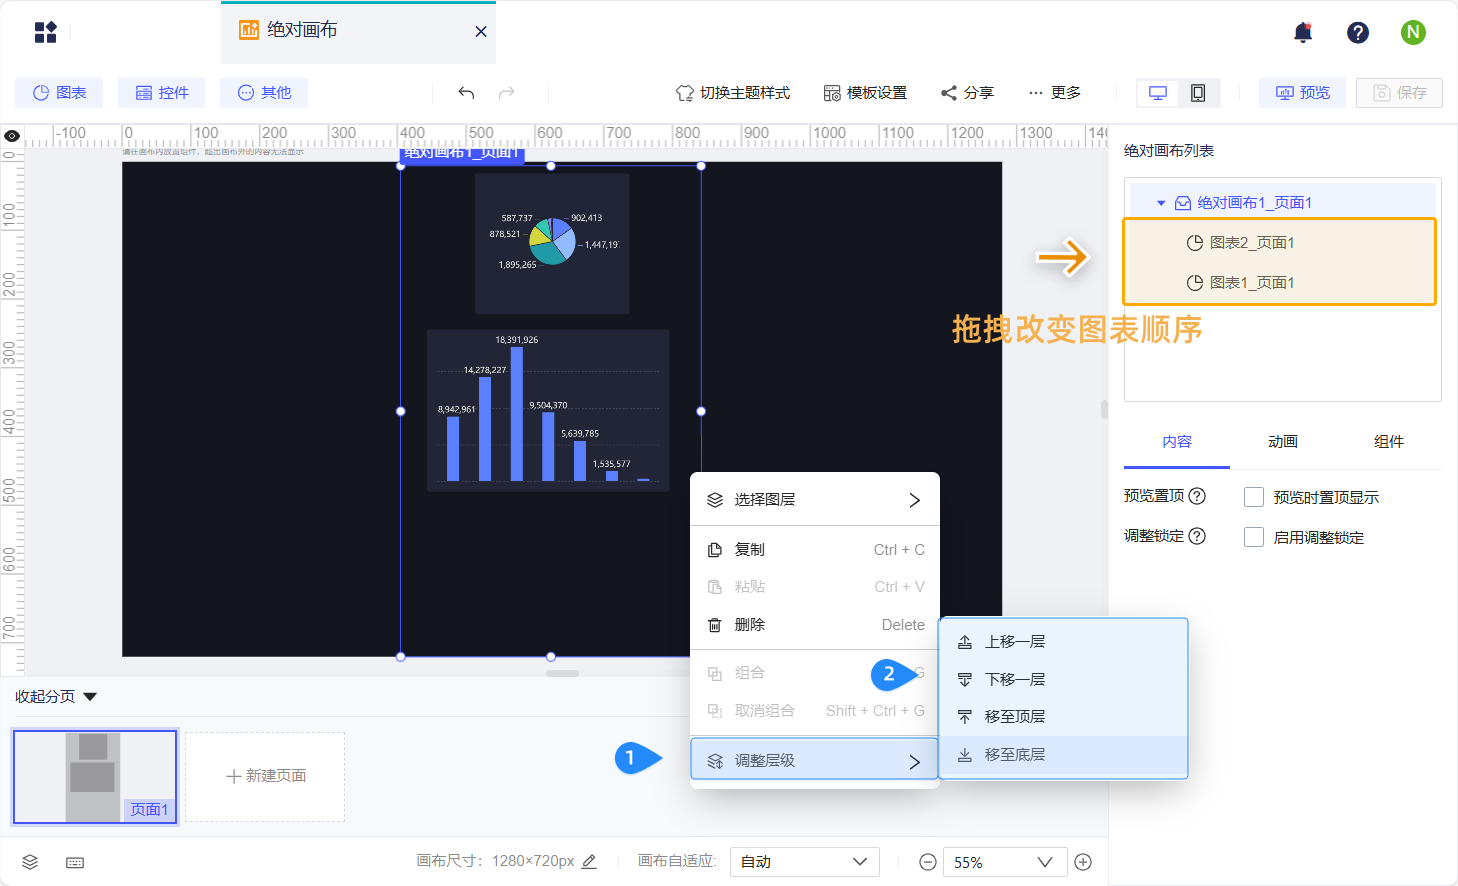
Task: Select 页面1 thumbnail
Action: pyautogui.click(x=95, y=777)
